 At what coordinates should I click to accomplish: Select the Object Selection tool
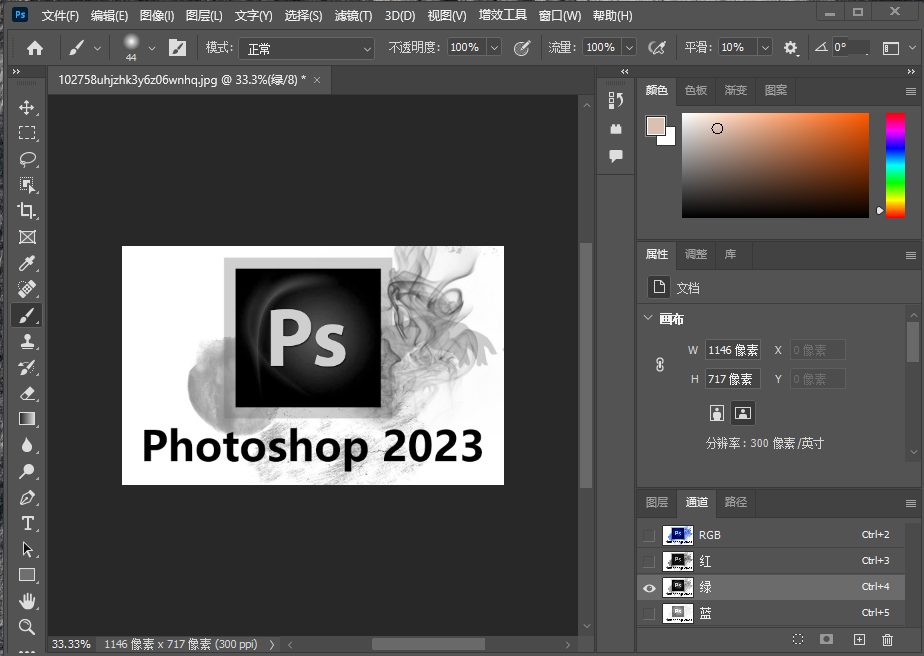pos(27,185)
